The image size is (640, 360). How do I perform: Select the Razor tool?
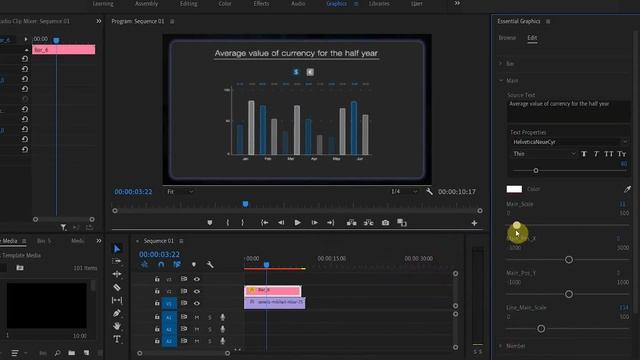[x=117, y=287]
